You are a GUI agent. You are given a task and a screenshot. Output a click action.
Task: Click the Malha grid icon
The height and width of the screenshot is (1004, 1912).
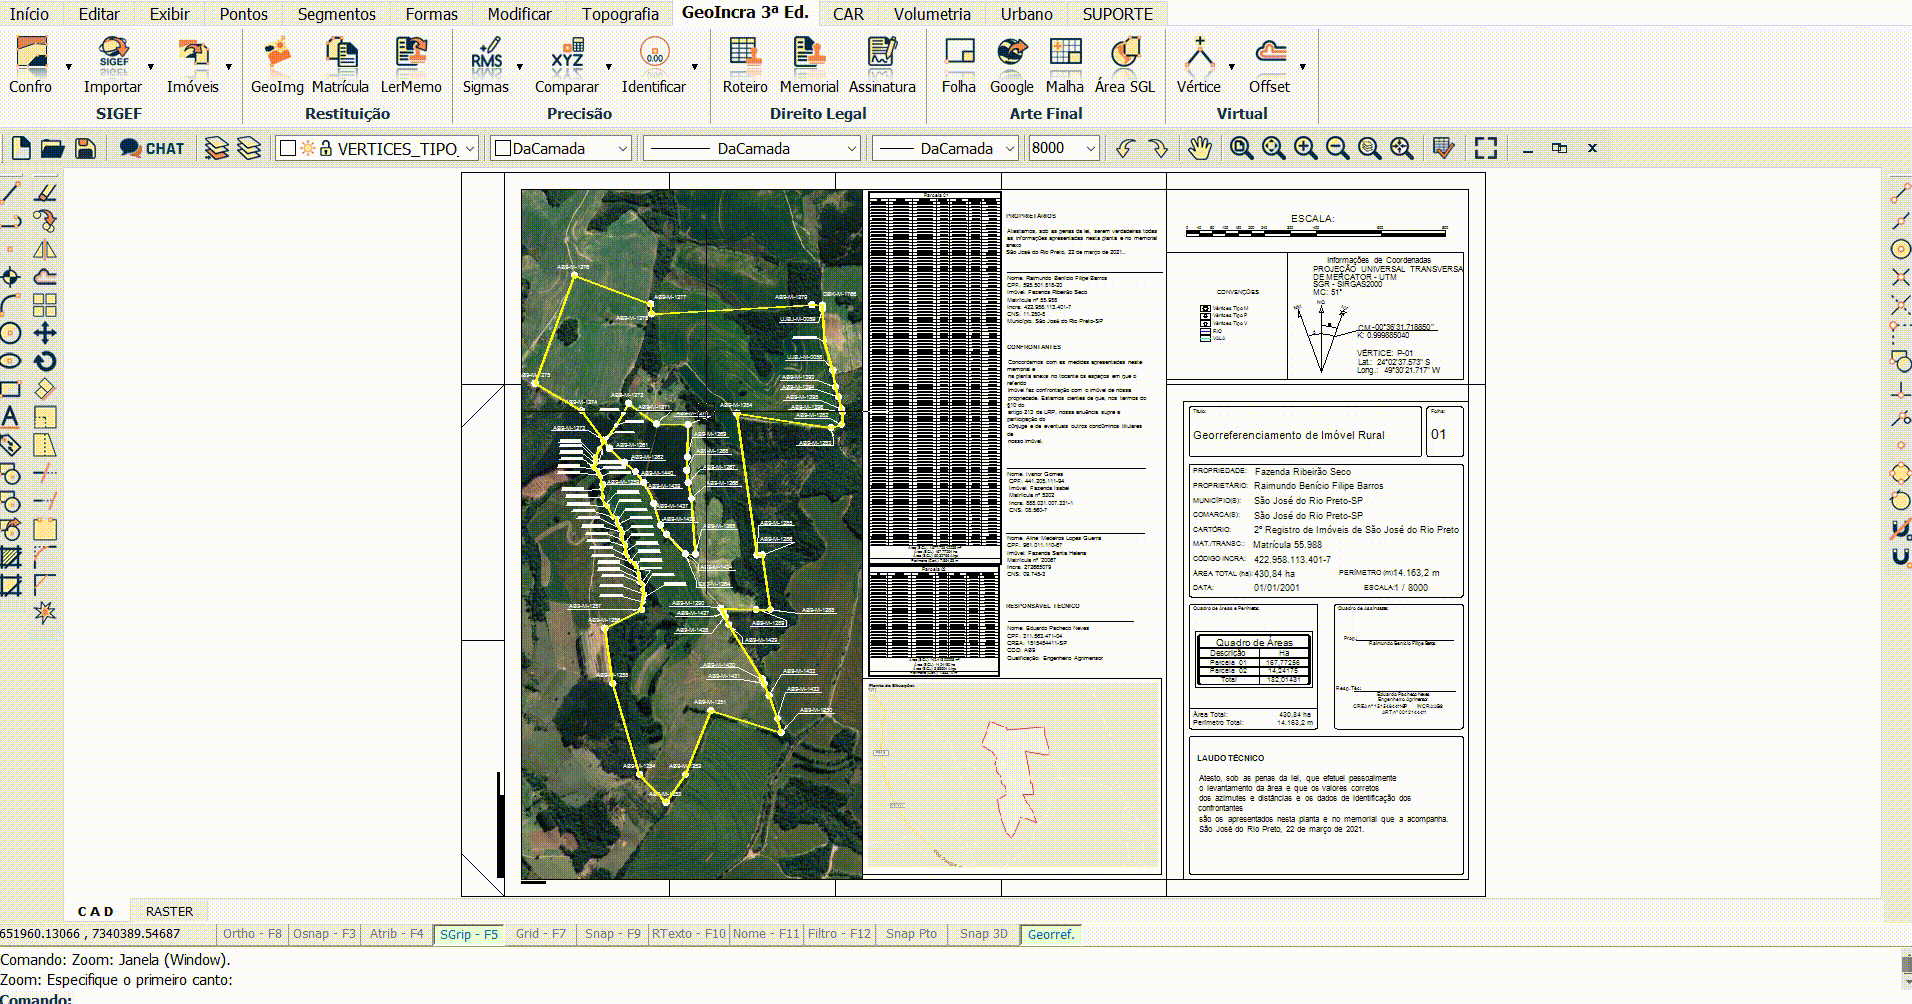point(1065,65)
